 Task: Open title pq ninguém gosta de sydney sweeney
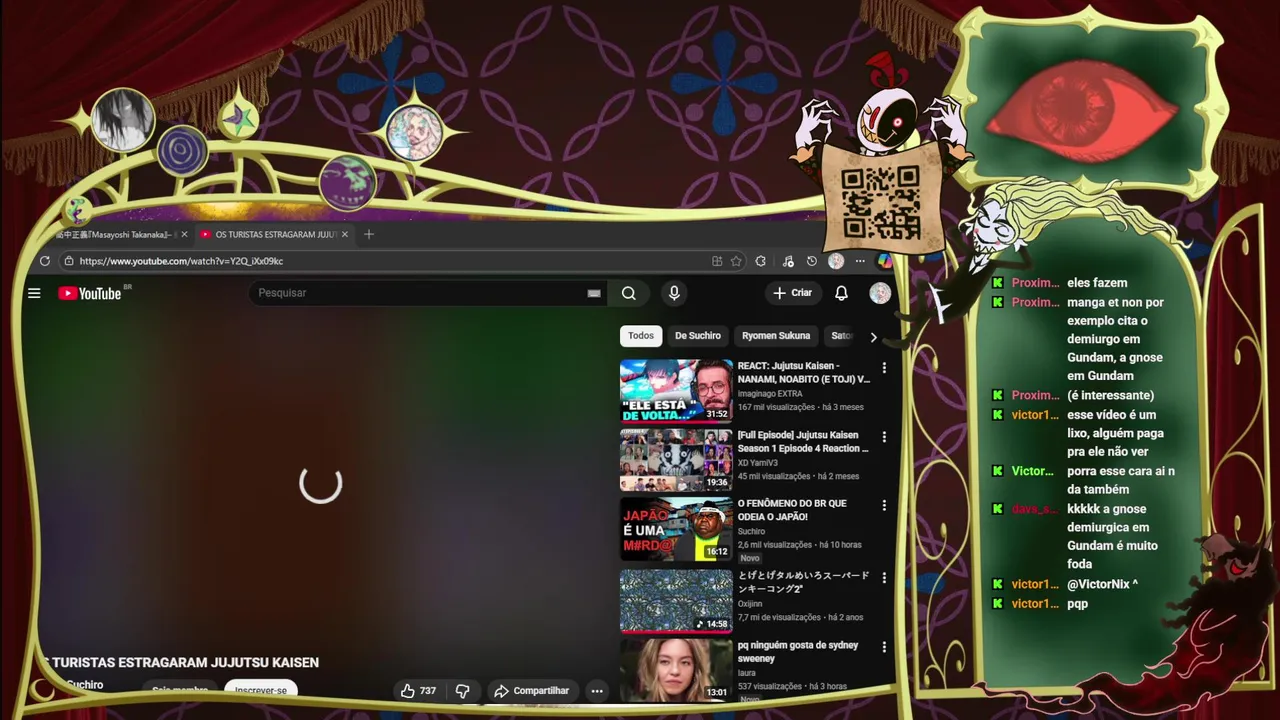(798, 652)
